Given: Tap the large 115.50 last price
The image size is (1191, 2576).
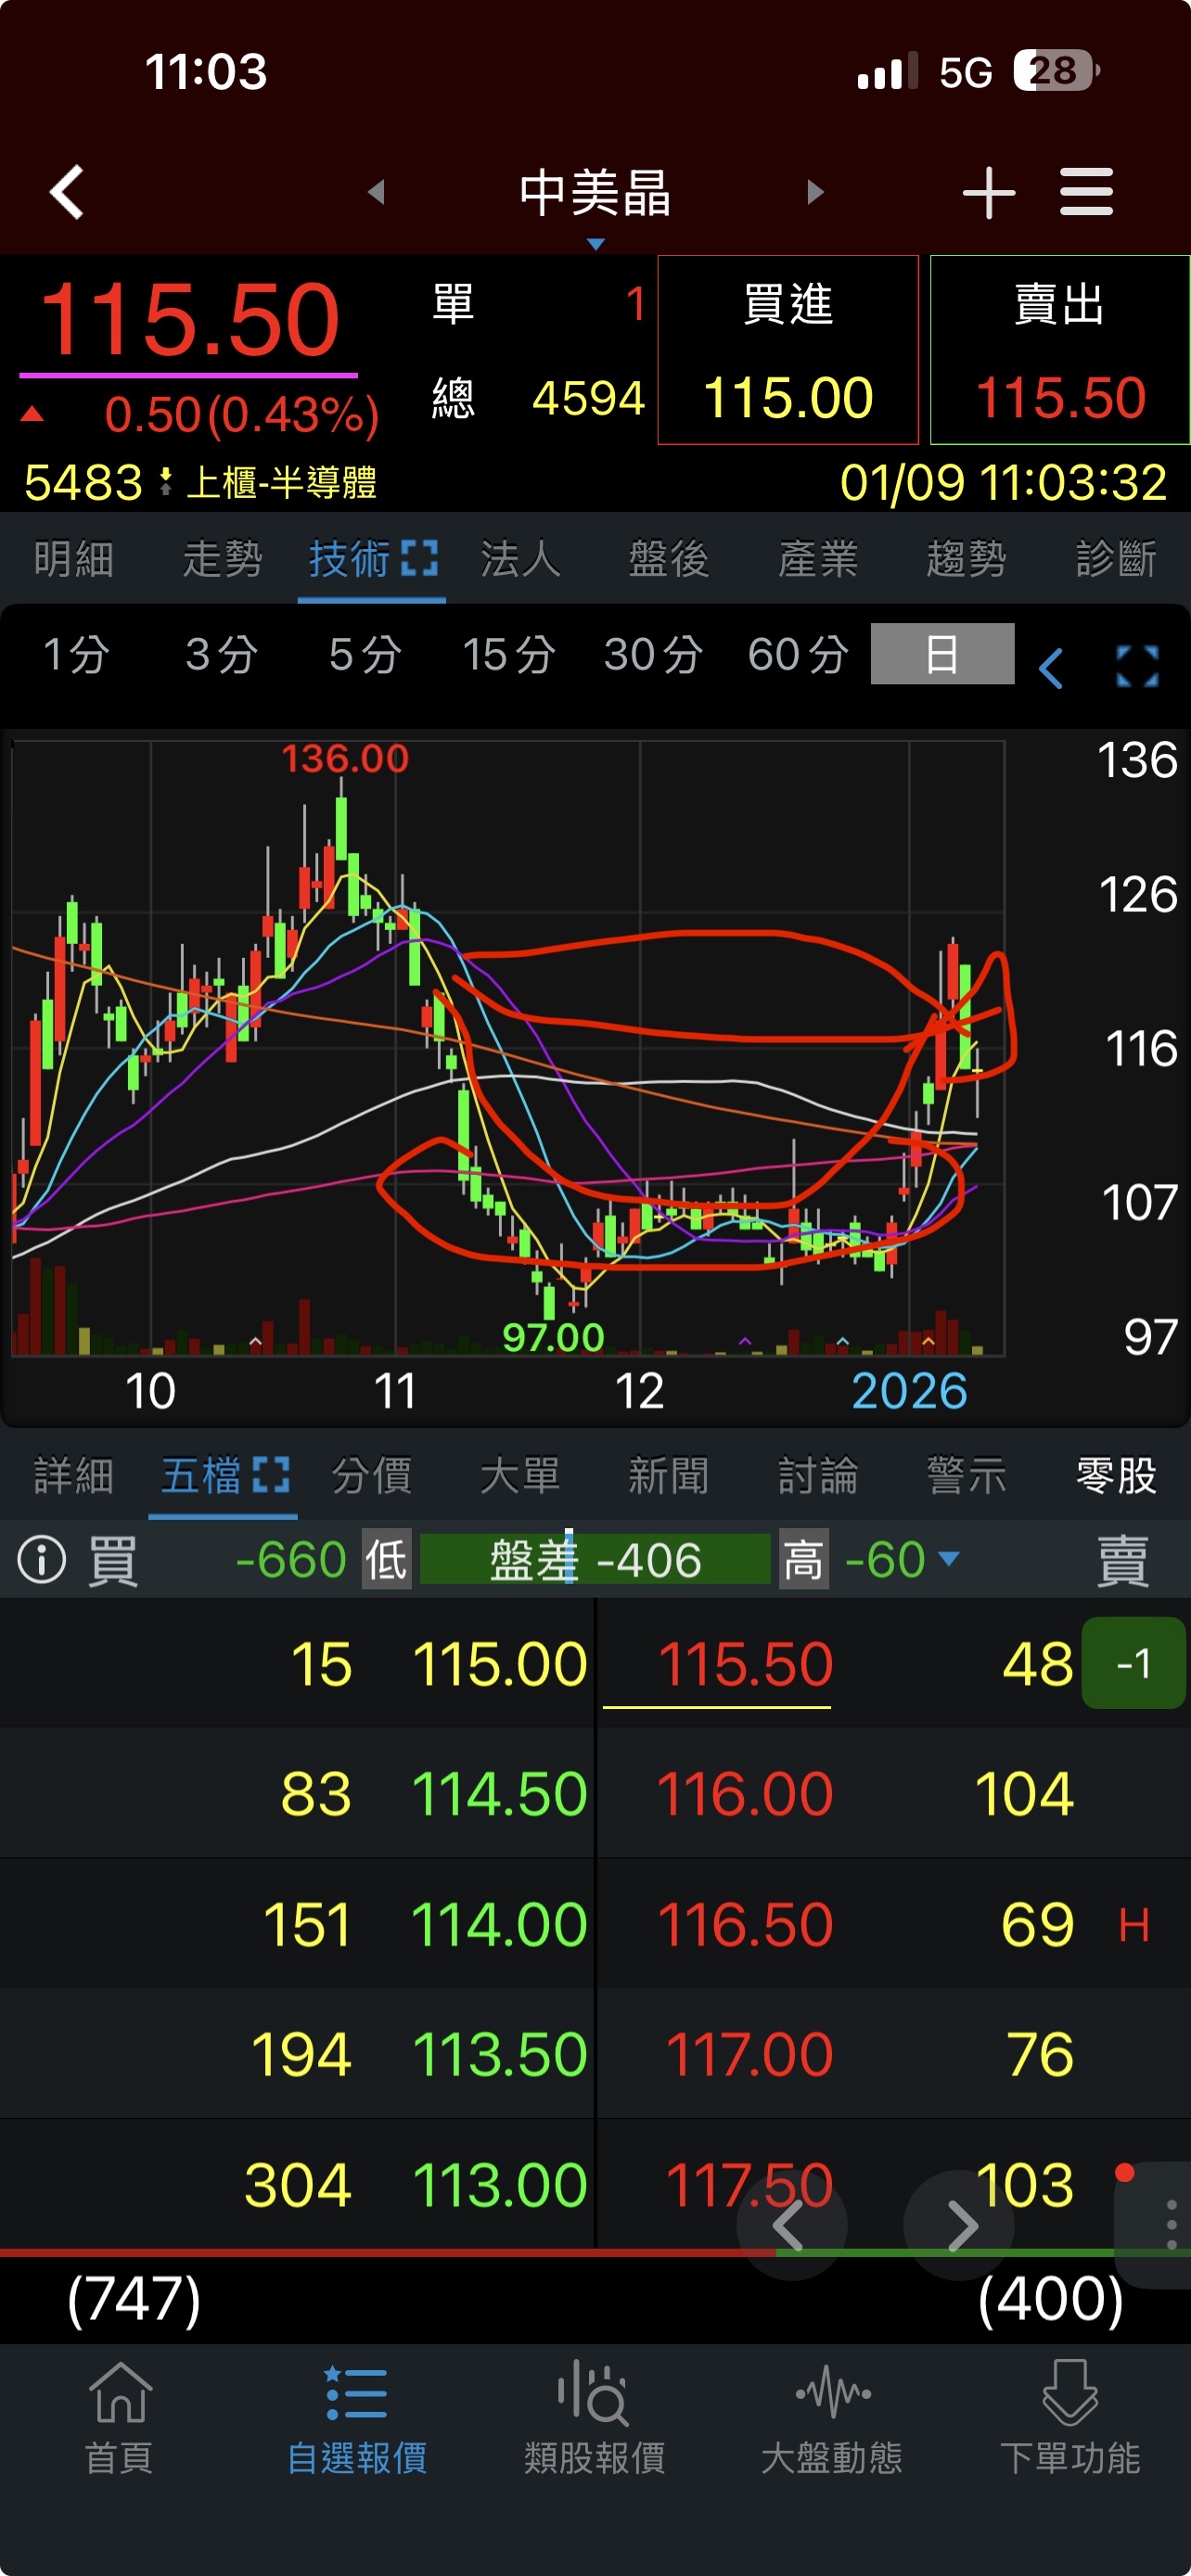Looking at the screenshot, I should click(x=190, y=320).
